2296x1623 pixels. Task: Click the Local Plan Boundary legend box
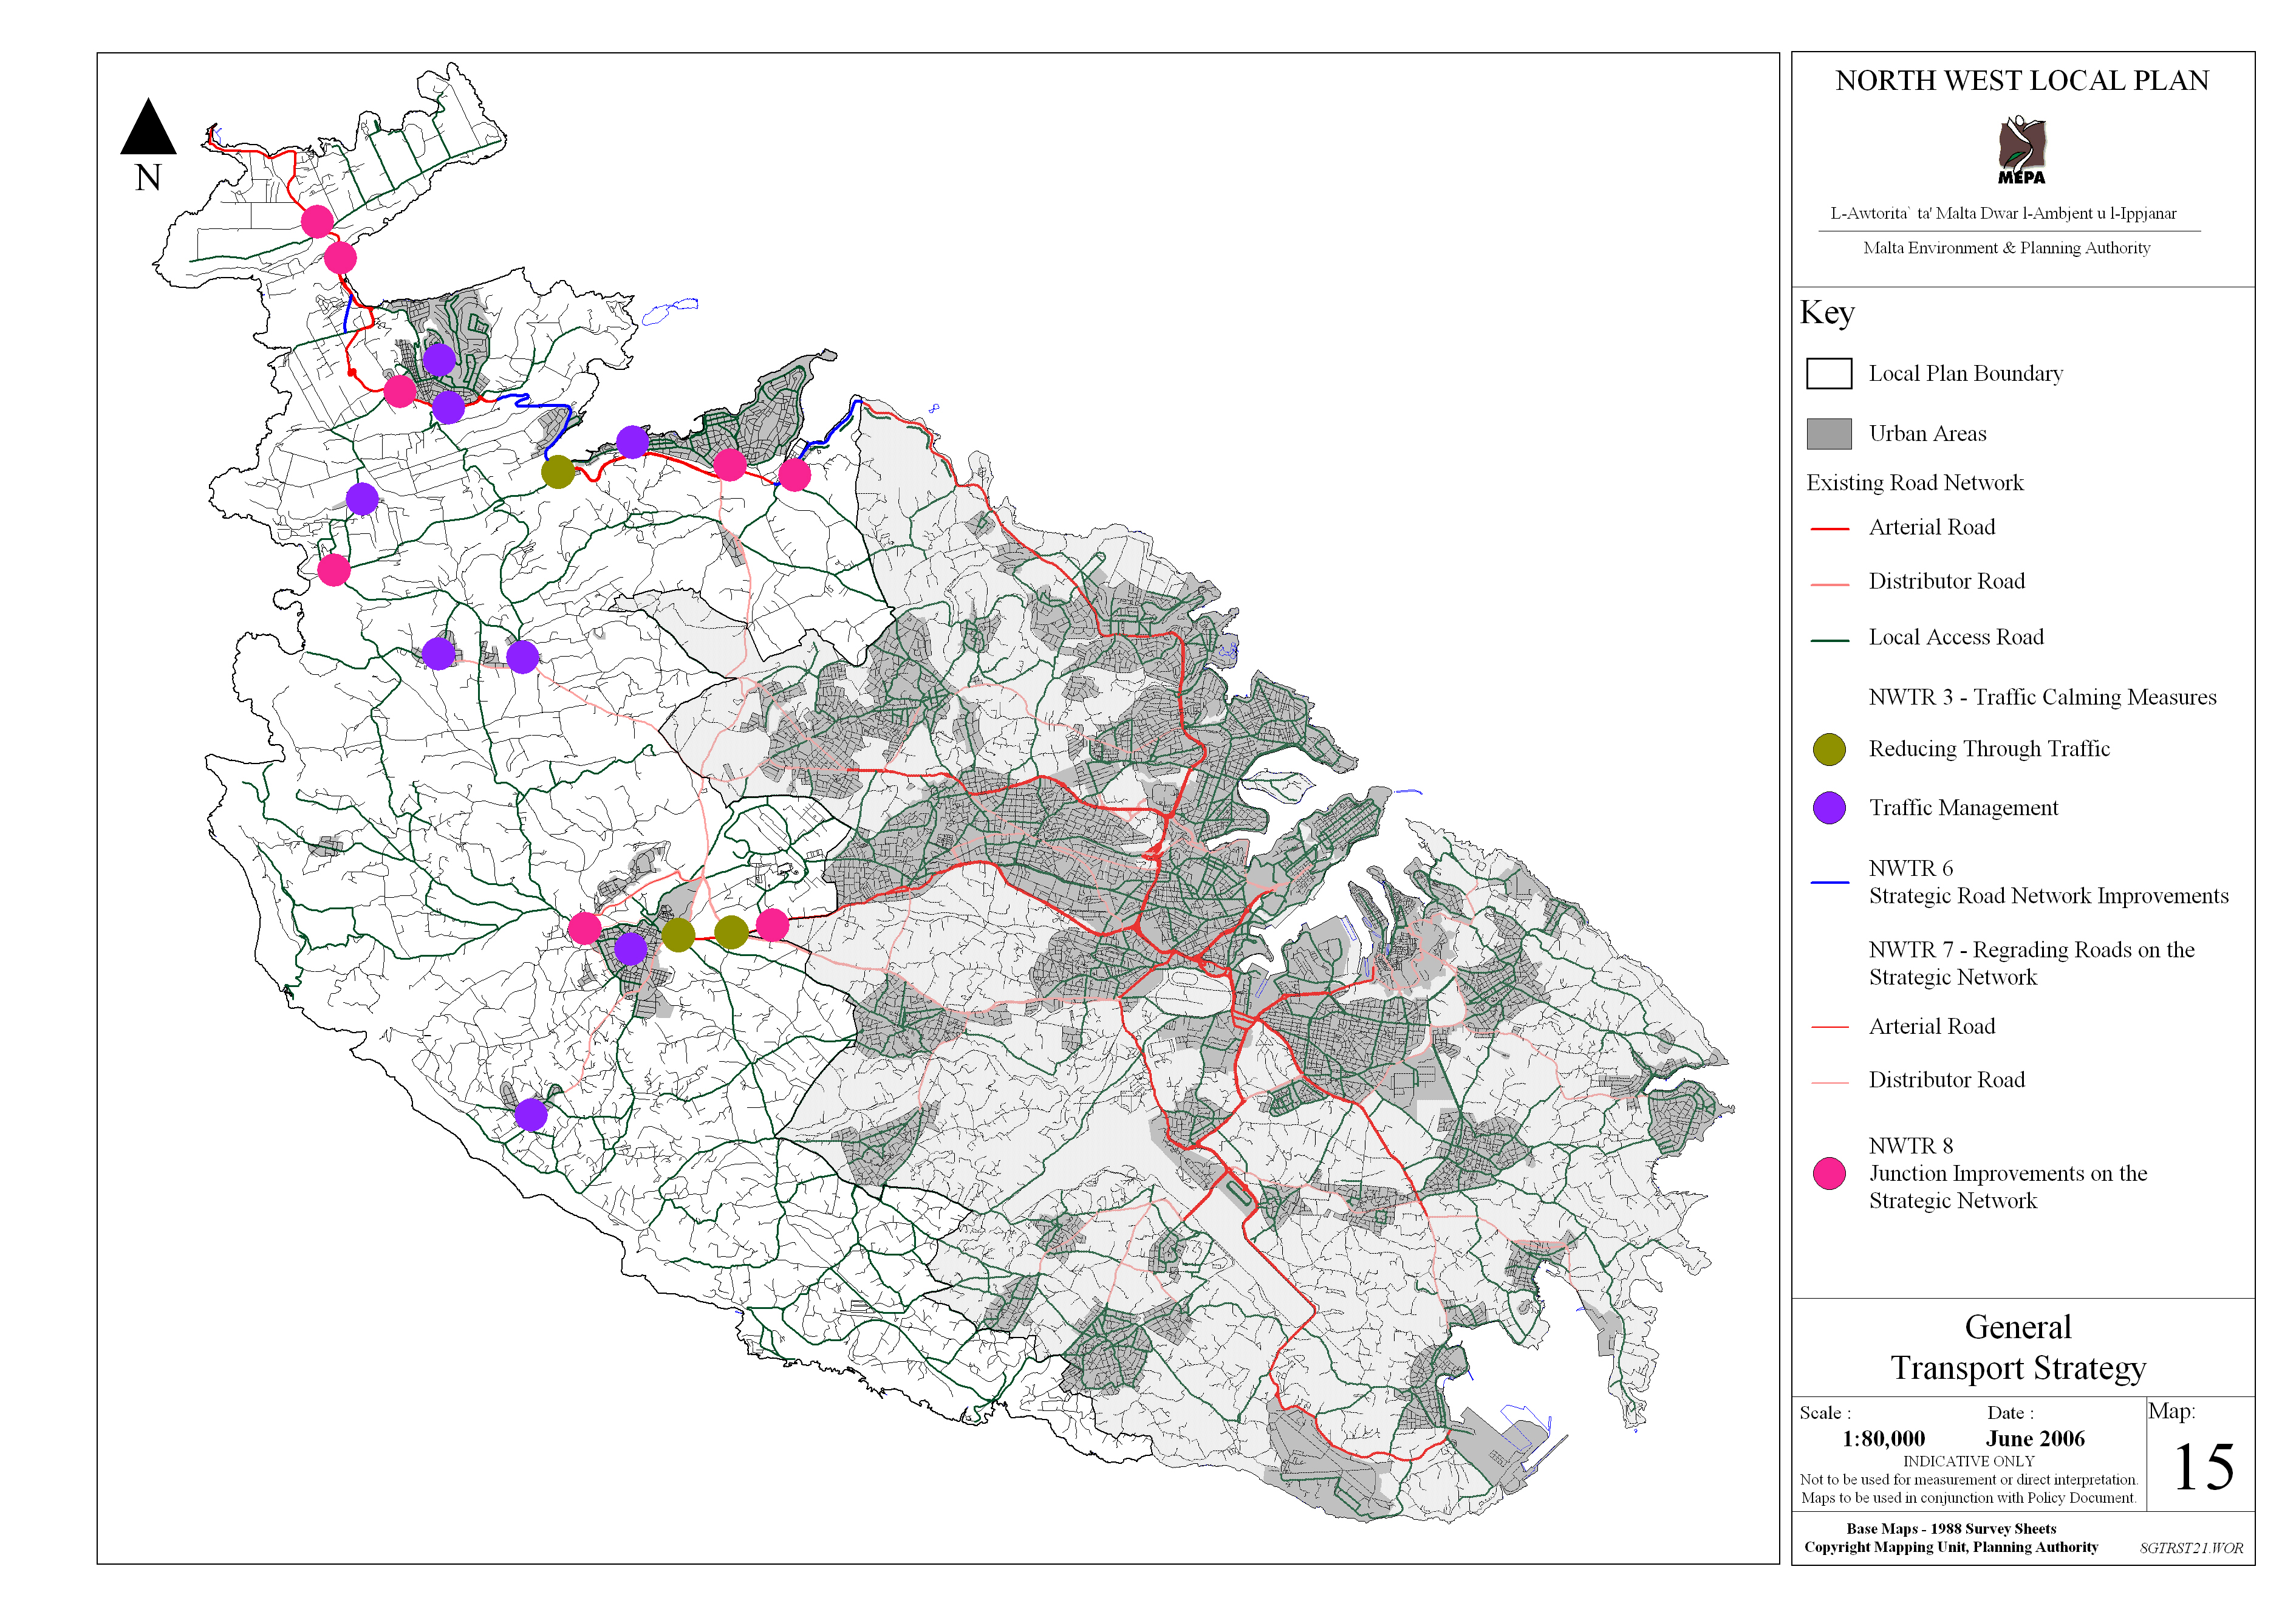click(1829, 374)
